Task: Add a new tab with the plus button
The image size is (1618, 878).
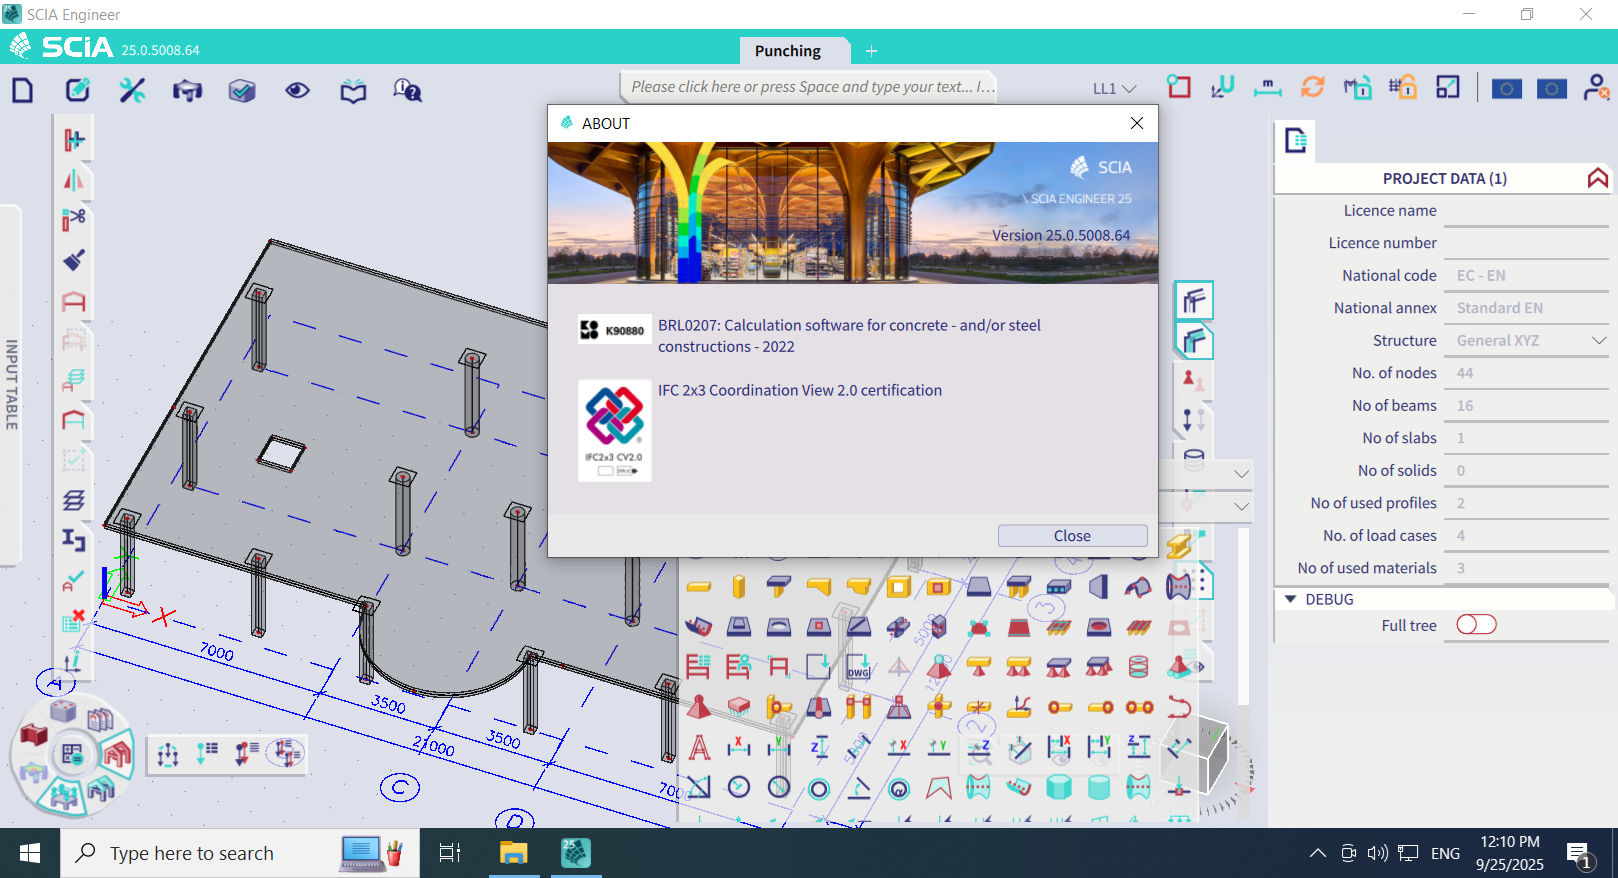Action: pos(871,51)
